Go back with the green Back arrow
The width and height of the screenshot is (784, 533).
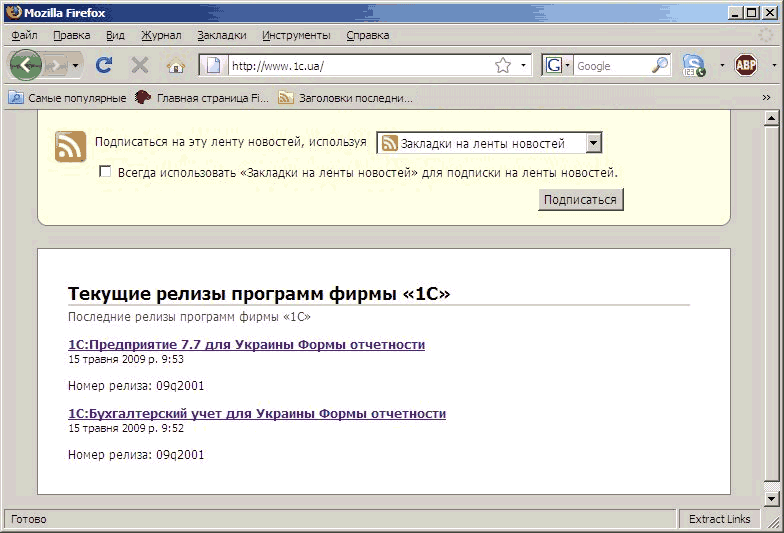(x=25, y=65)
